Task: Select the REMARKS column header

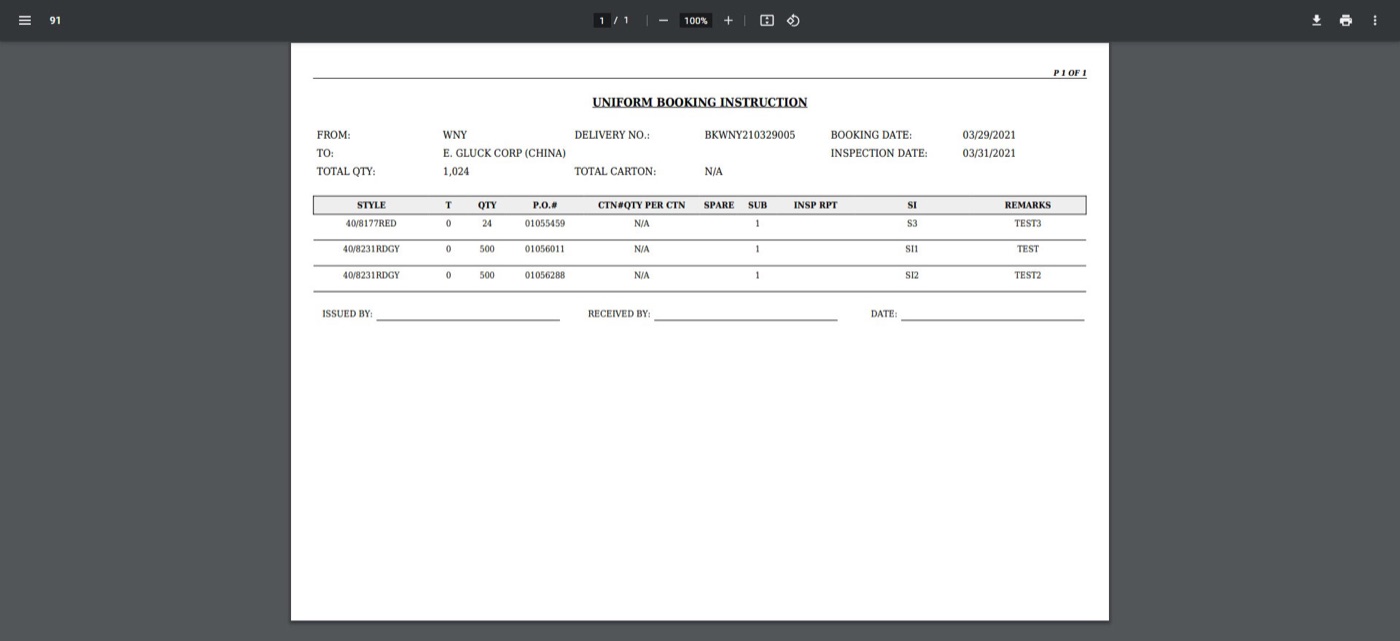Action: click(x=1028, y=205)
